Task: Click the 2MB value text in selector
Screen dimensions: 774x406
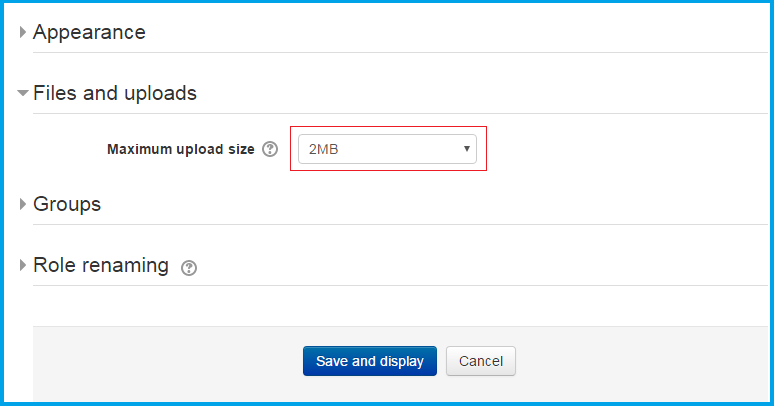Action: 324,150
